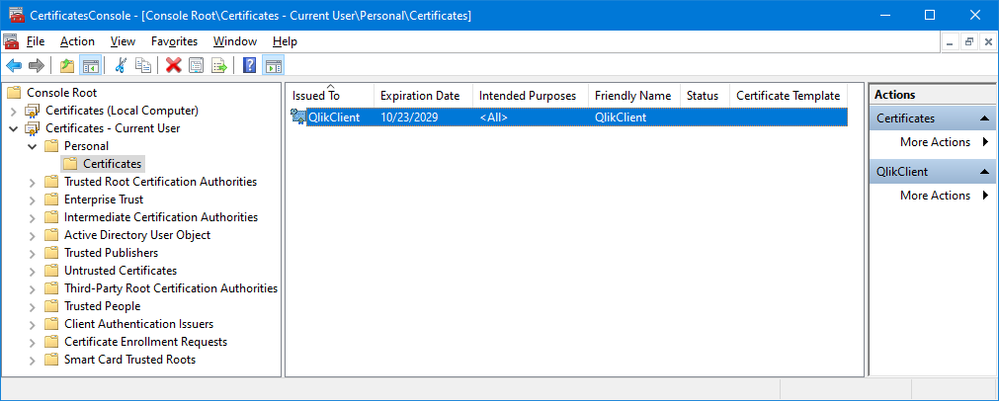The height and width of the screenshot is (401, 999).
Task: Click the Untrusted Certificates folder icon
Action: pos(52,271)
